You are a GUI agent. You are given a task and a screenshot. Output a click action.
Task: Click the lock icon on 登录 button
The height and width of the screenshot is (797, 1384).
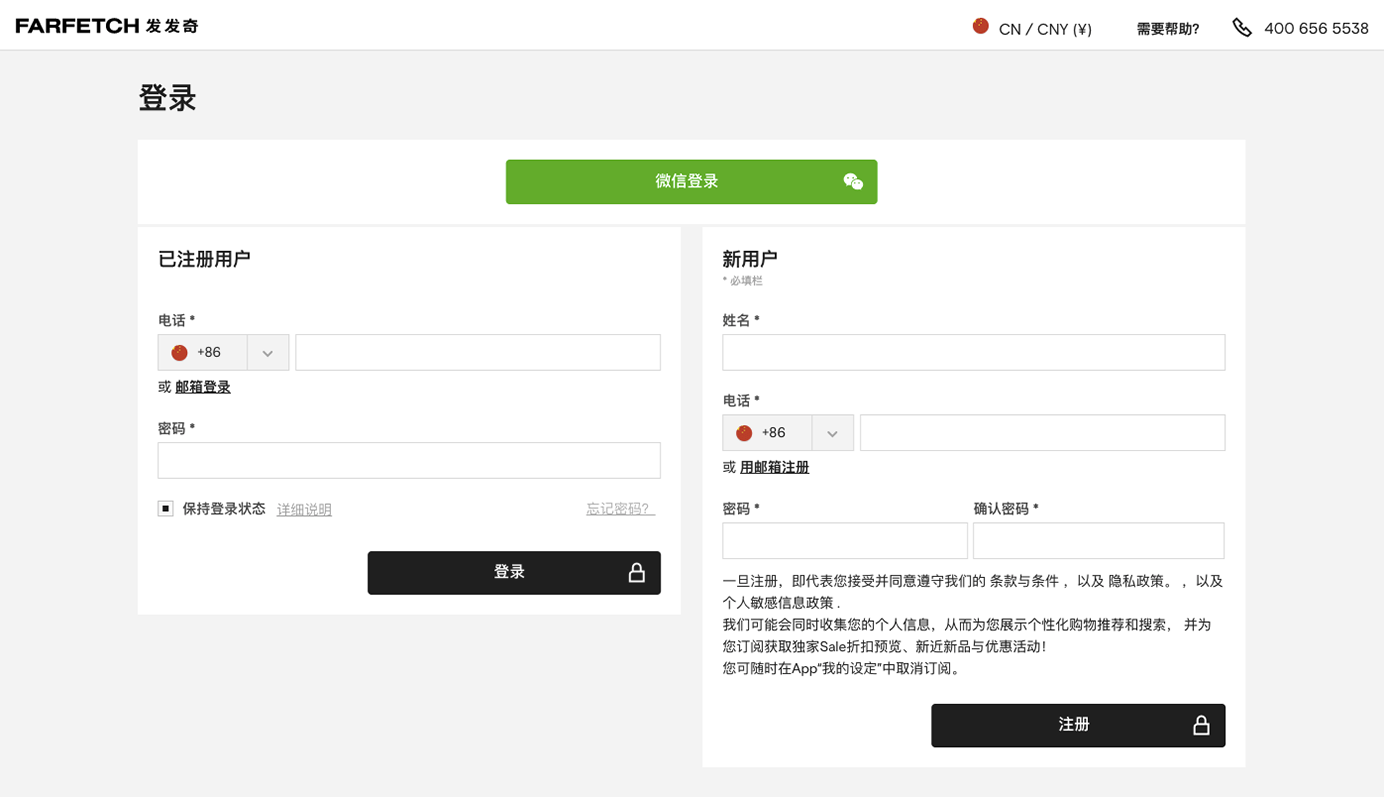click(636, 573)
